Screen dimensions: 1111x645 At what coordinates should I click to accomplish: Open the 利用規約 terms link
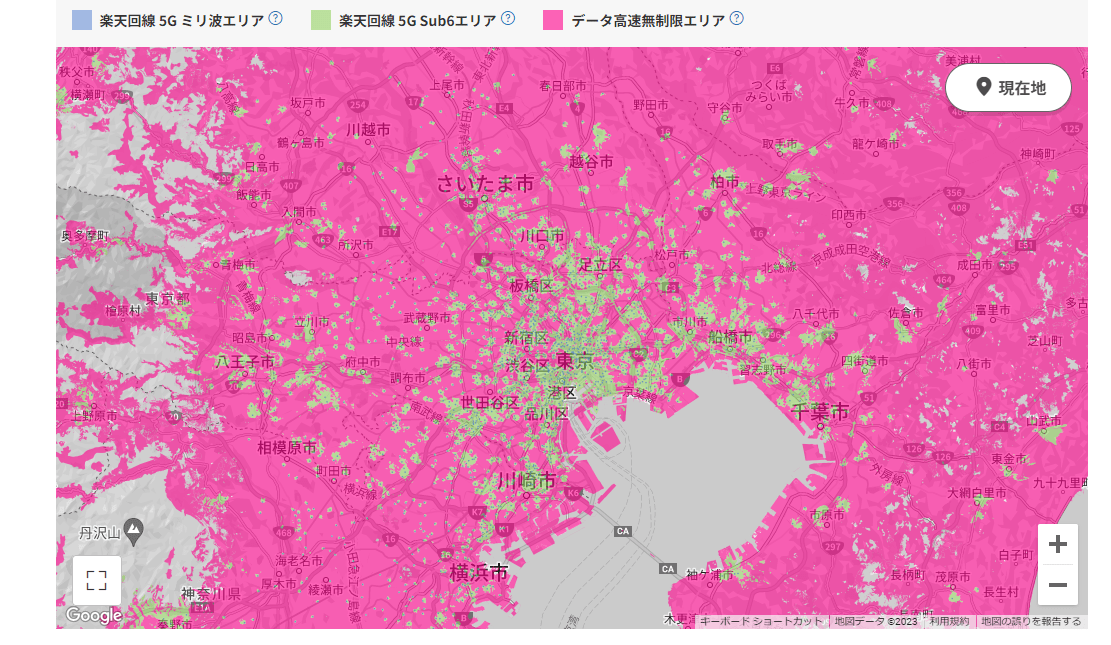(x=949, y=621)
